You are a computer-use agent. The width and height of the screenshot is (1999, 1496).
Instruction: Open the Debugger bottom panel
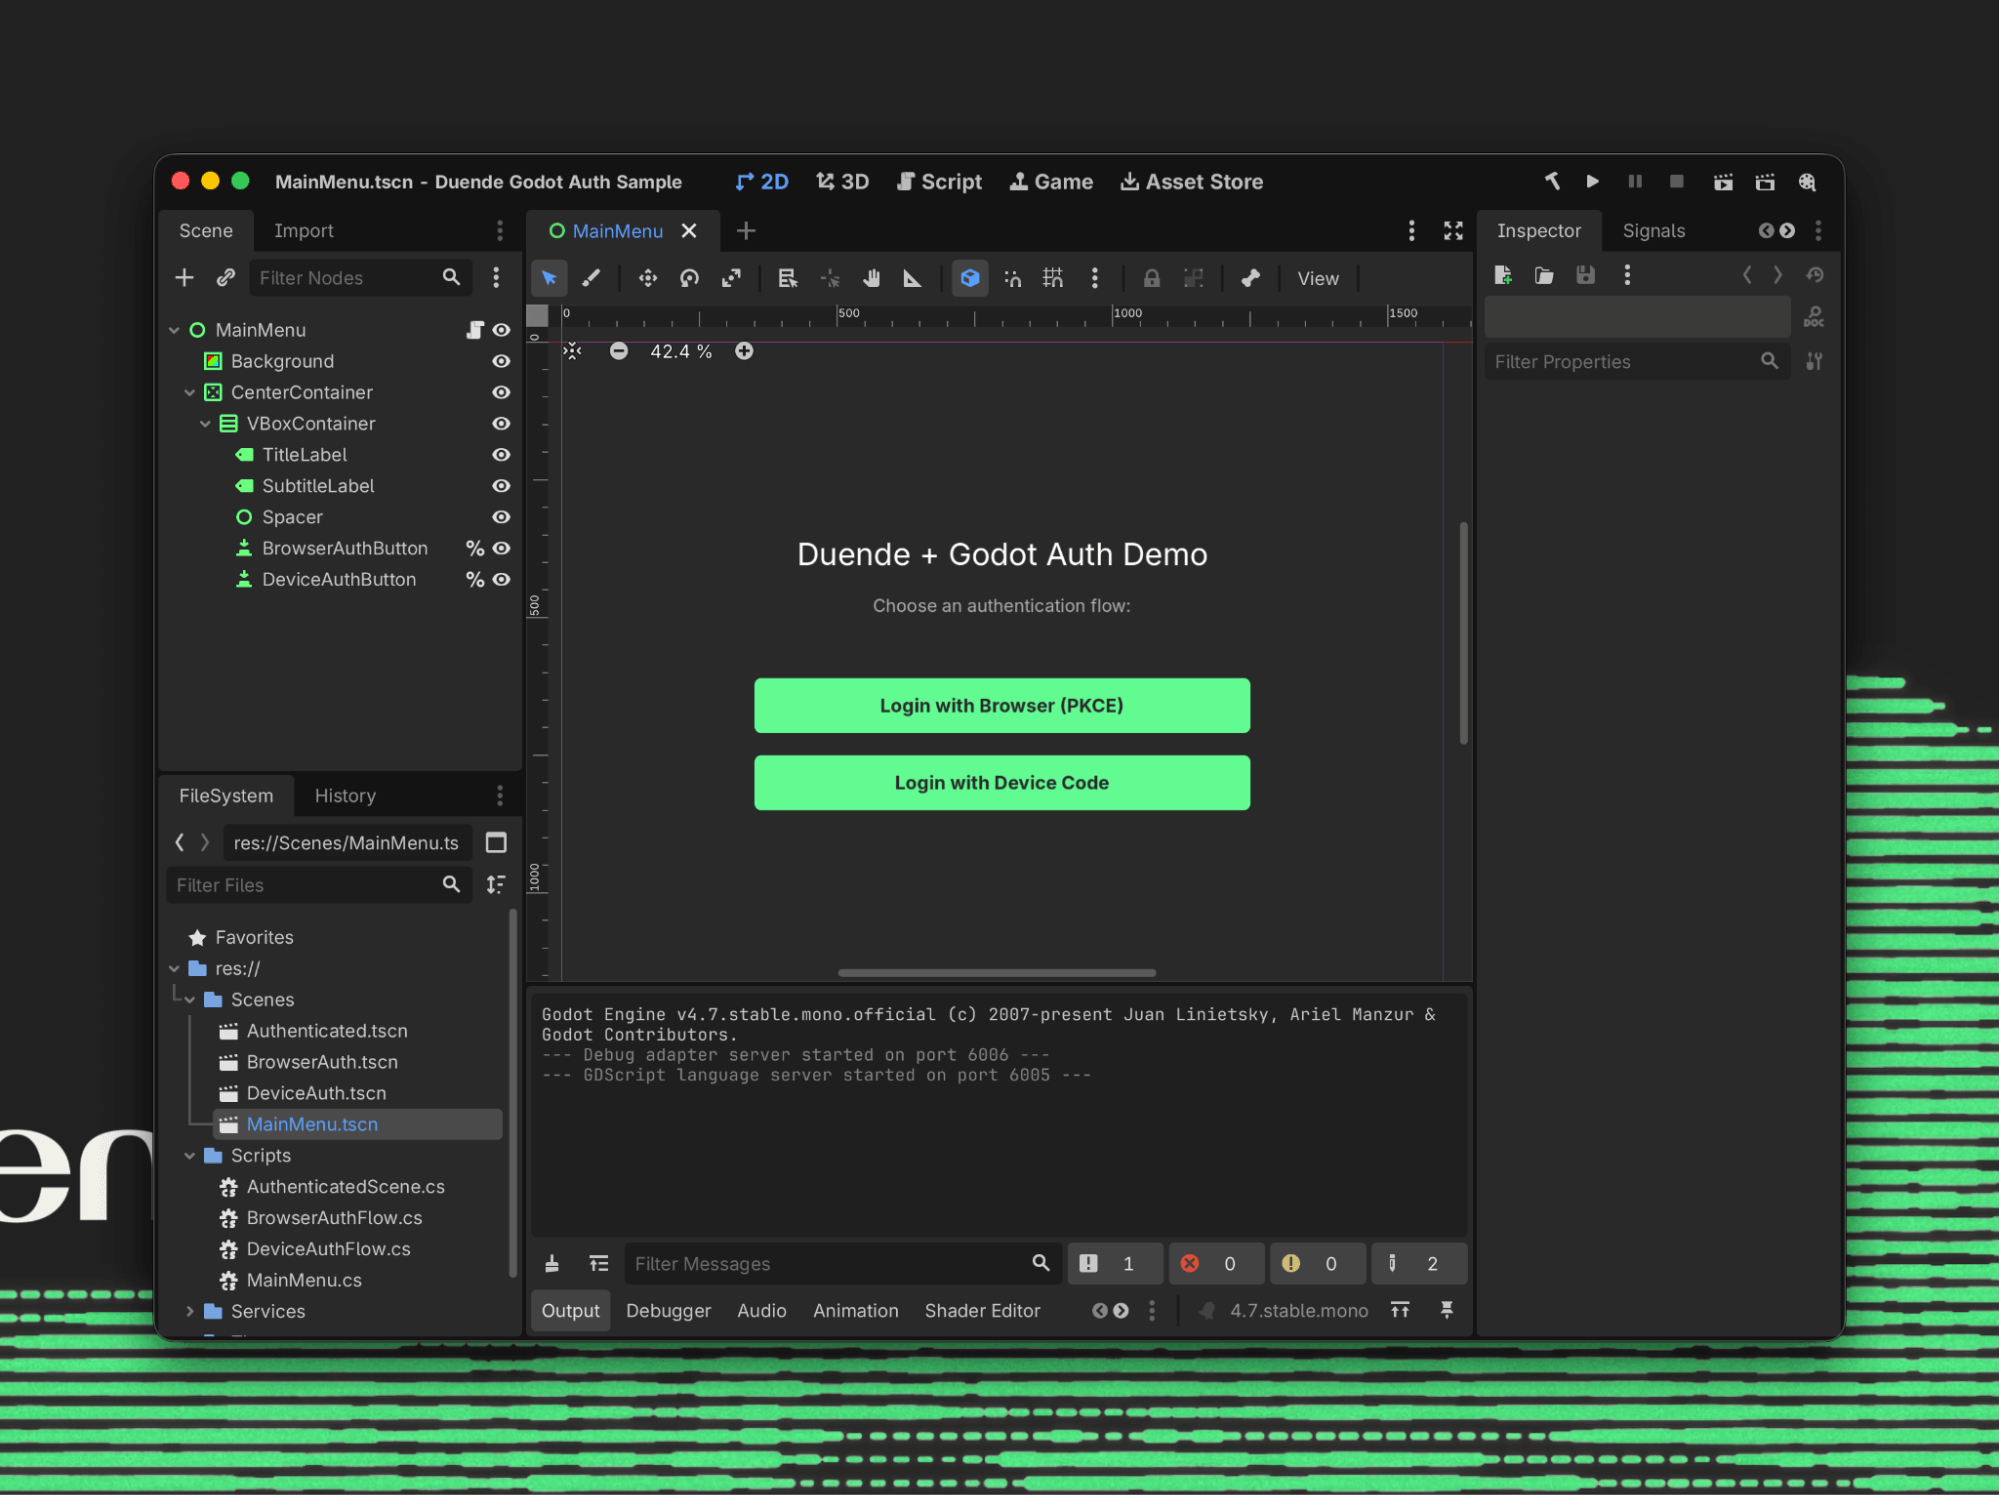(x=668, y=1311)
